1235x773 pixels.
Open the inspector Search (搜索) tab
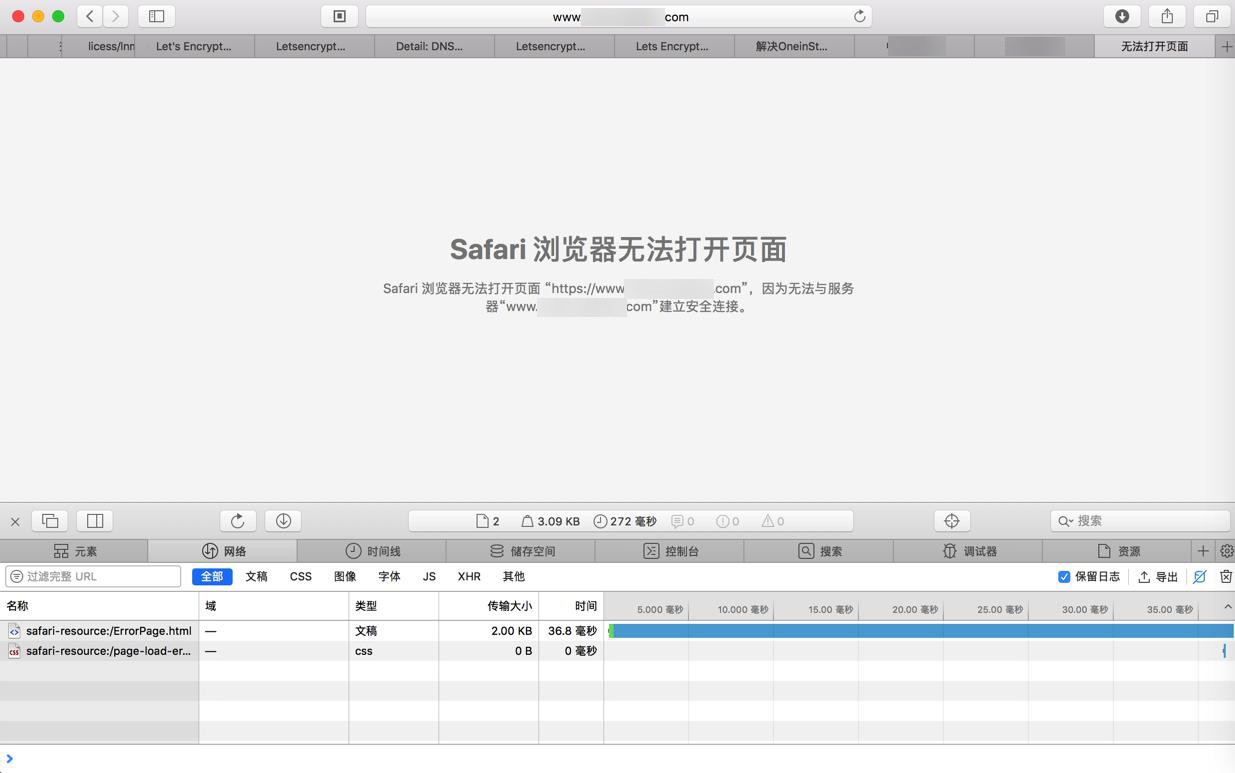coord(819,551)
